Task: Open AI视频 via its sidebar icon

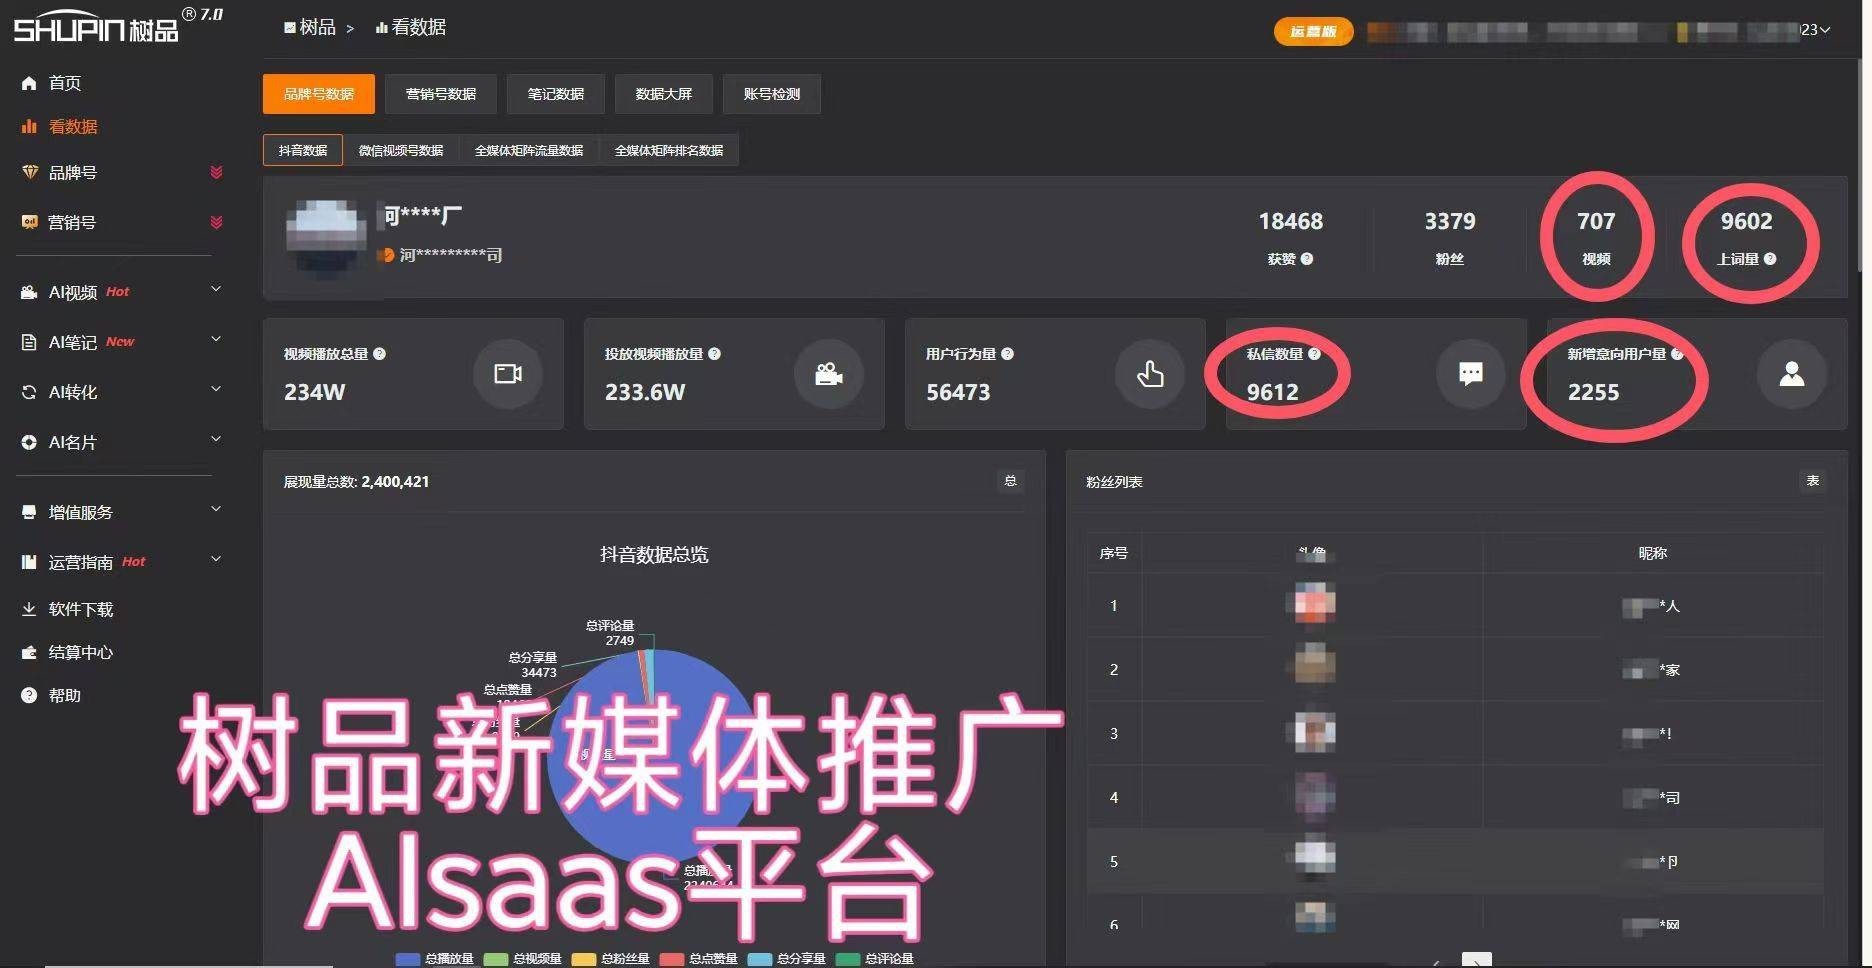Action: click(x=29, y=291)
